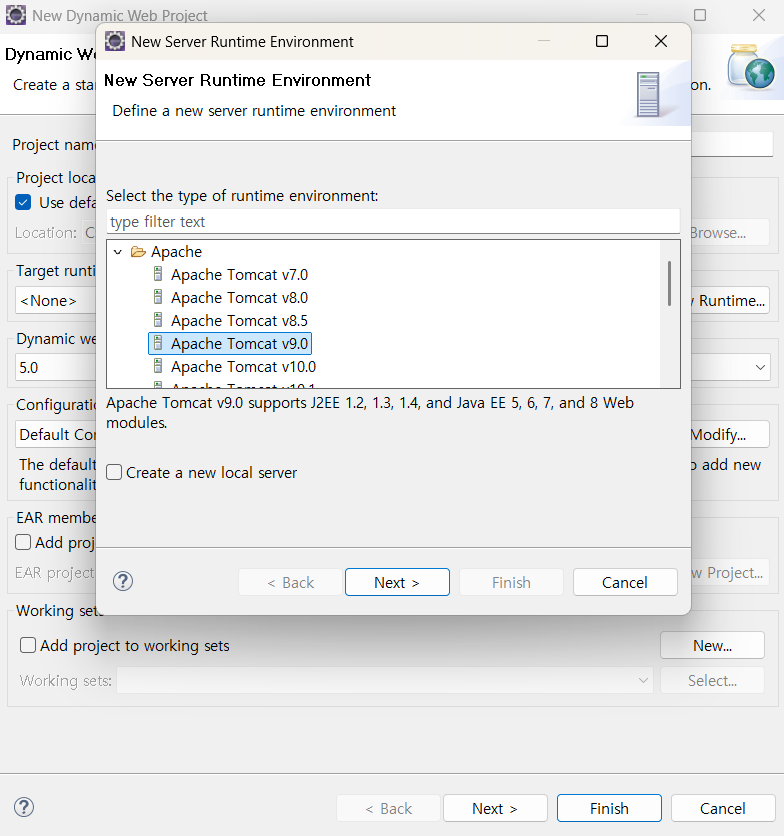Focus the type filter text field
Image resolution: width=784 pixels, height=836 pixels.
point(393,221)
